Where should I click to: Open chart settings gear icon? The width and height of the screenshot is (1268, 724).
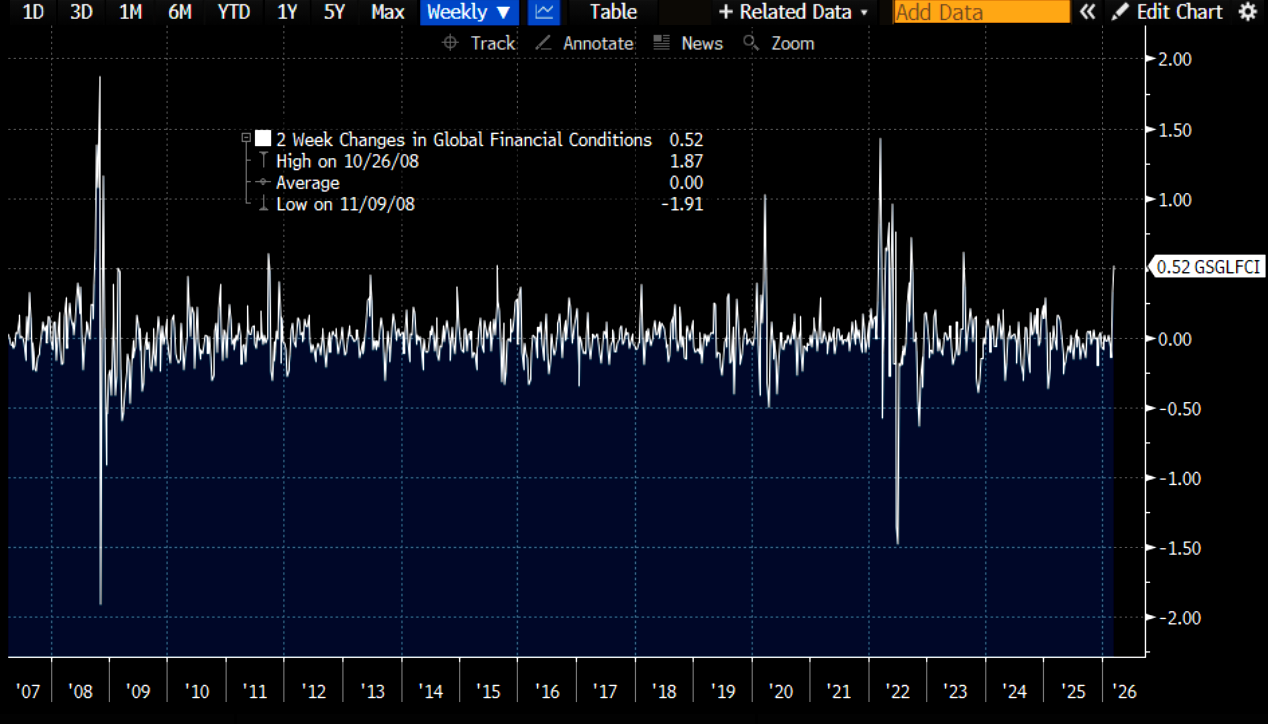click(x=1247, y=12)
